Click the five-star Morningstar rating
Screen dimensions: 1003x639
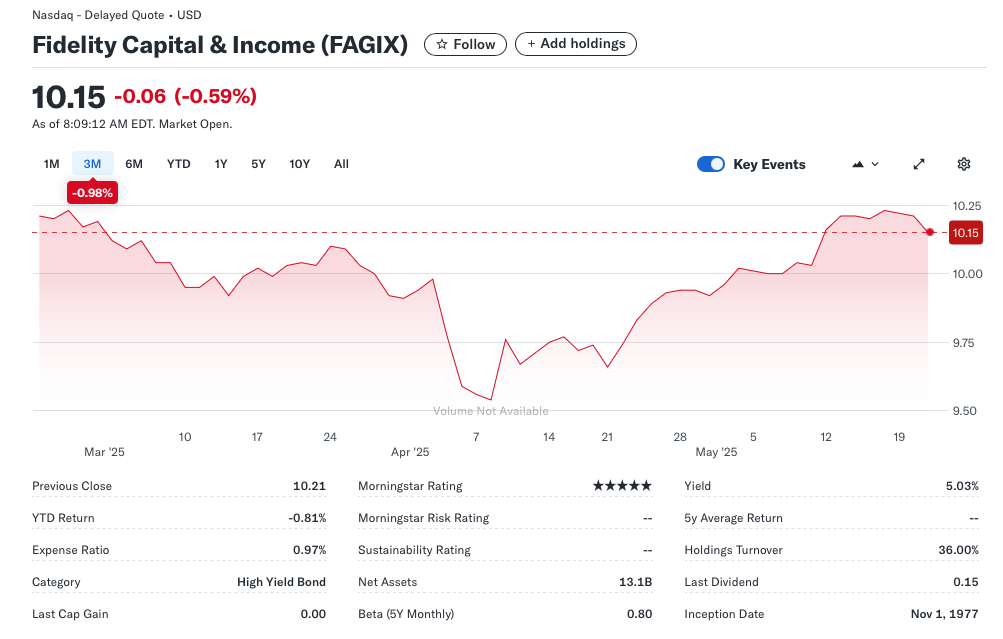click(x=622, y=485)
